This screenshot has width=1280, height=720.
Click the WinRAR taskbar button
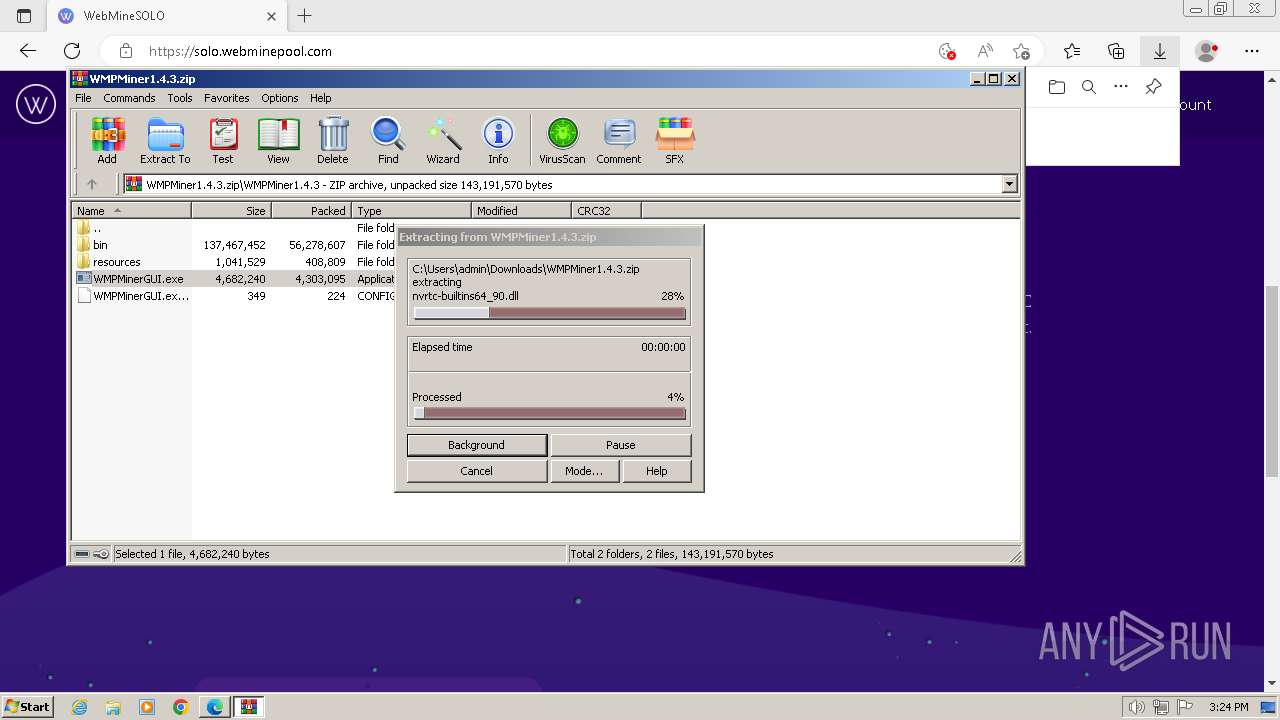249,707
